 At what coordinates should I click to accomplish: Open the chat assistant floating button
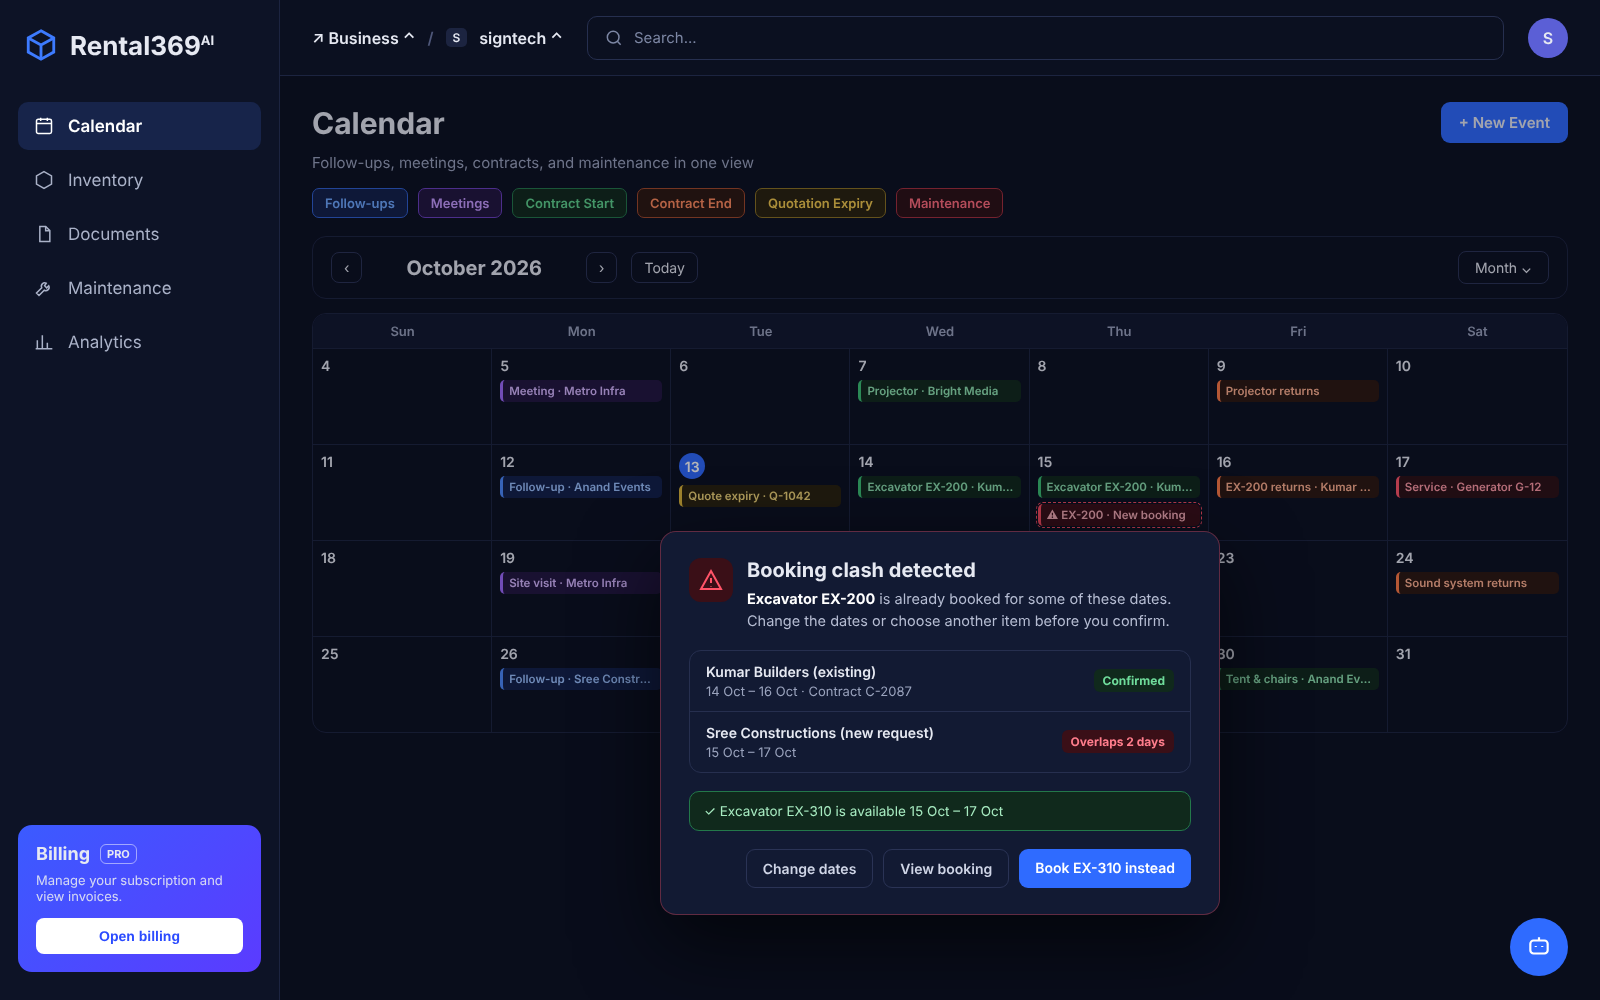pyautogui.click(x=1539, y=947)
